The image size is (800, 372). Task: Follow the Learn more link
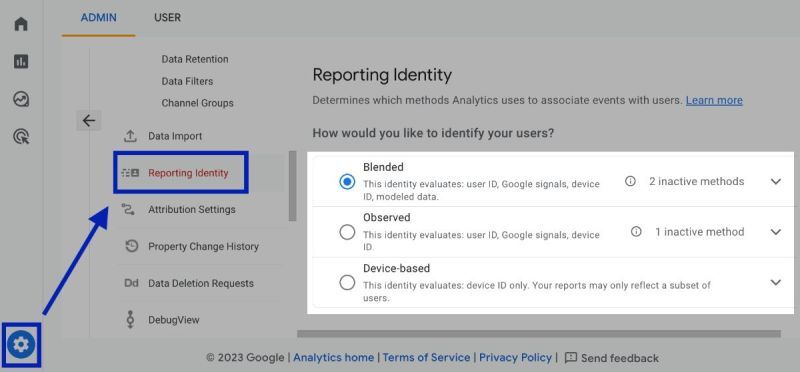(x=714, y=100)
